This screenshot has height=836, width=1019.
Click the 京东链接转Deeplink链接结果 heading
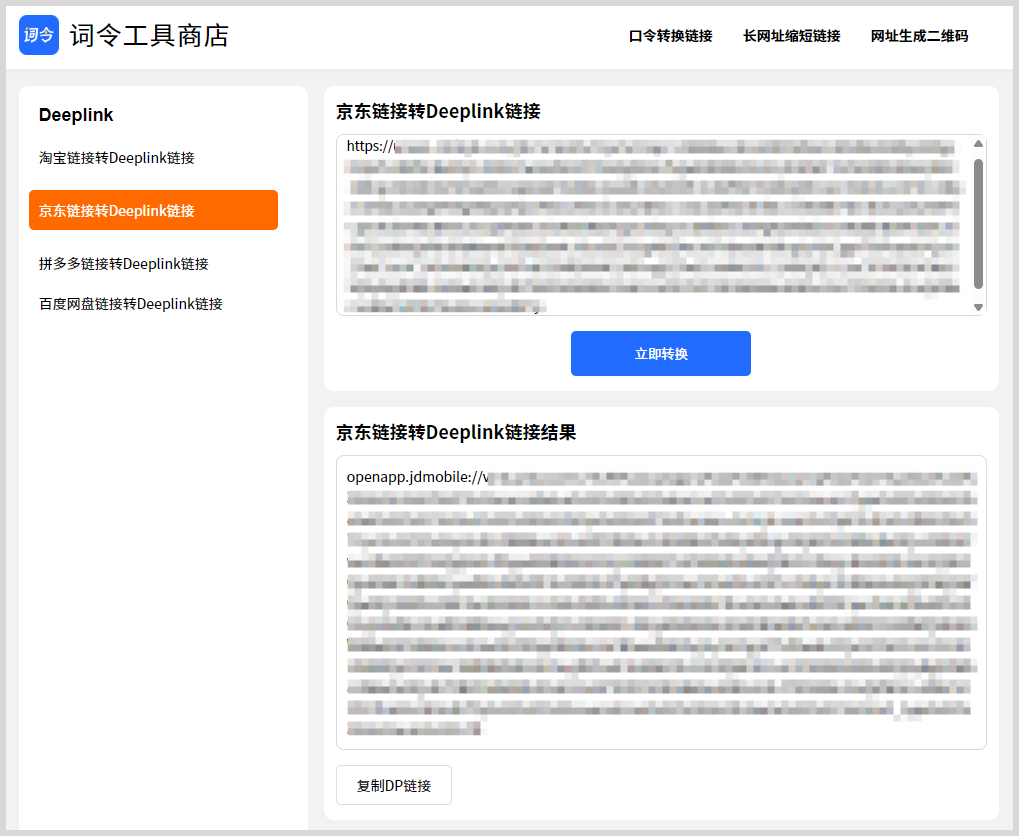click(x=456, y=432)
